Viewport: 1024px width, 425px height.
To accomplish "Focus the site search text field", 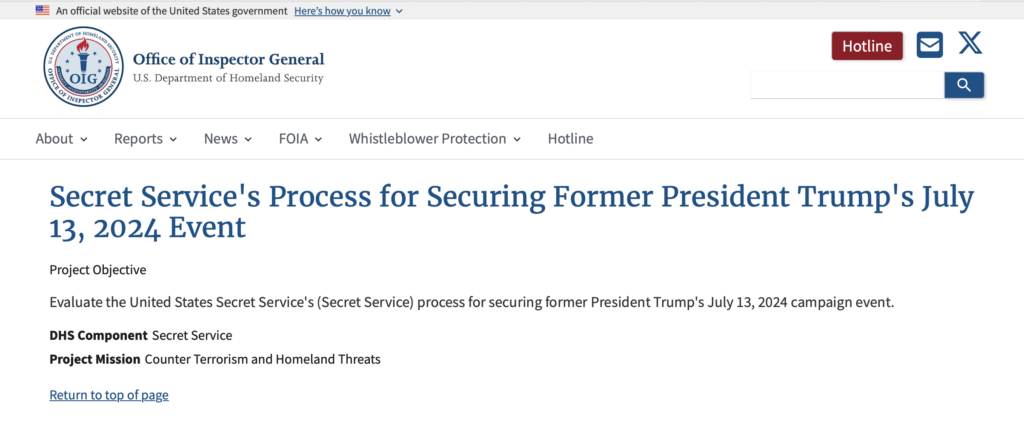I will 847,85.
